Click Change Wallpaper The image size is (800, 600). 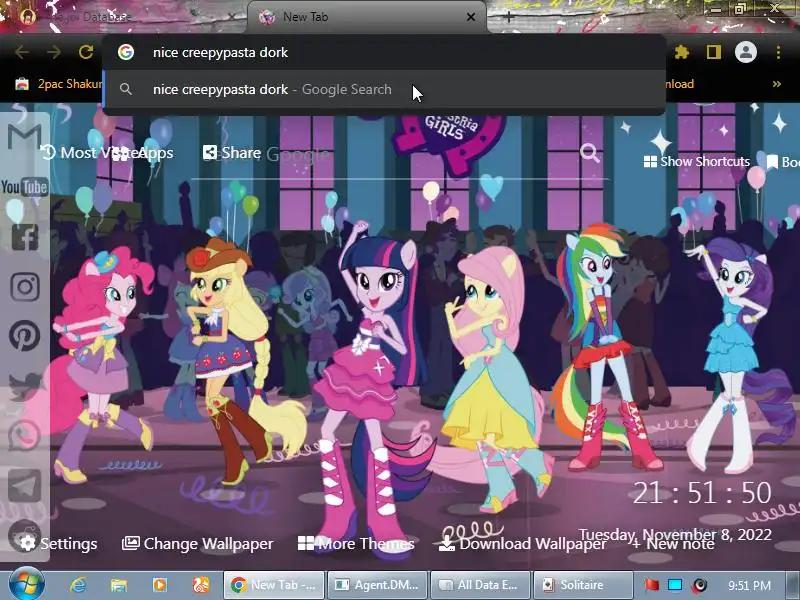[197, 543]
